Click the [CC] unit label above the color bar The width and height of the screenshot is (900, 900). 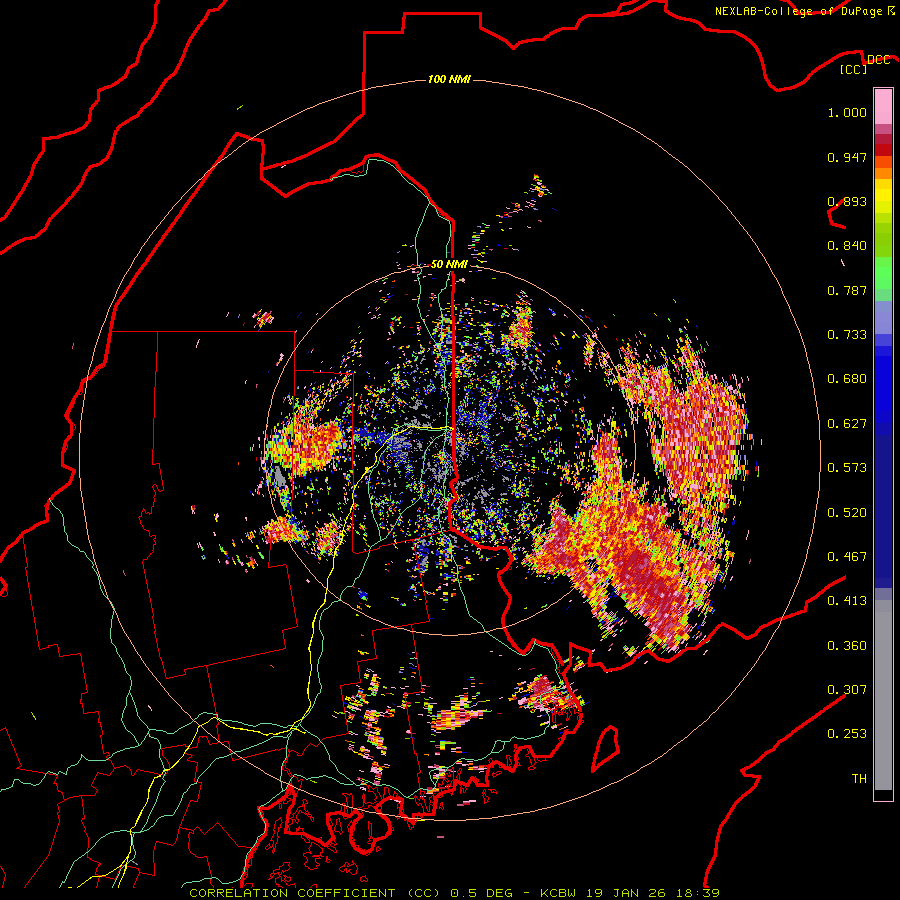(x=854, y=69)
